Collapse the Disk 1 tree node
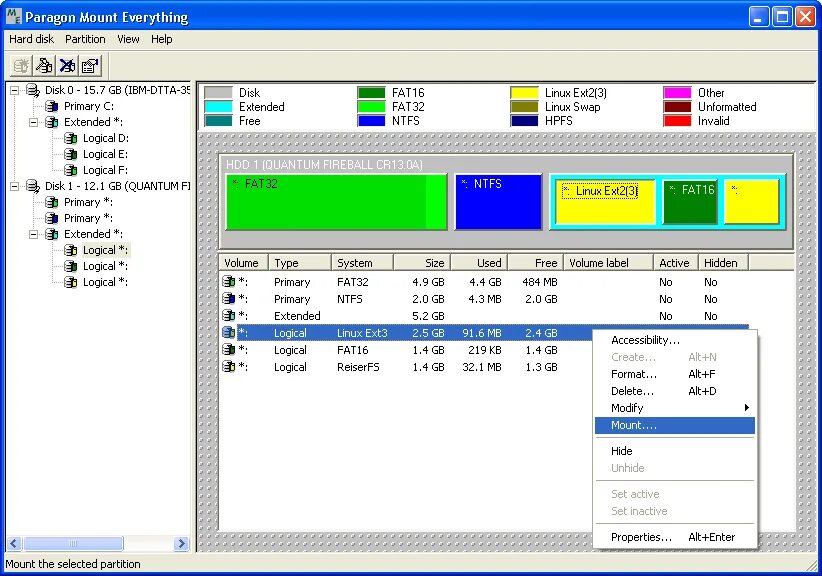822x576 pixels. pos(15,186)
